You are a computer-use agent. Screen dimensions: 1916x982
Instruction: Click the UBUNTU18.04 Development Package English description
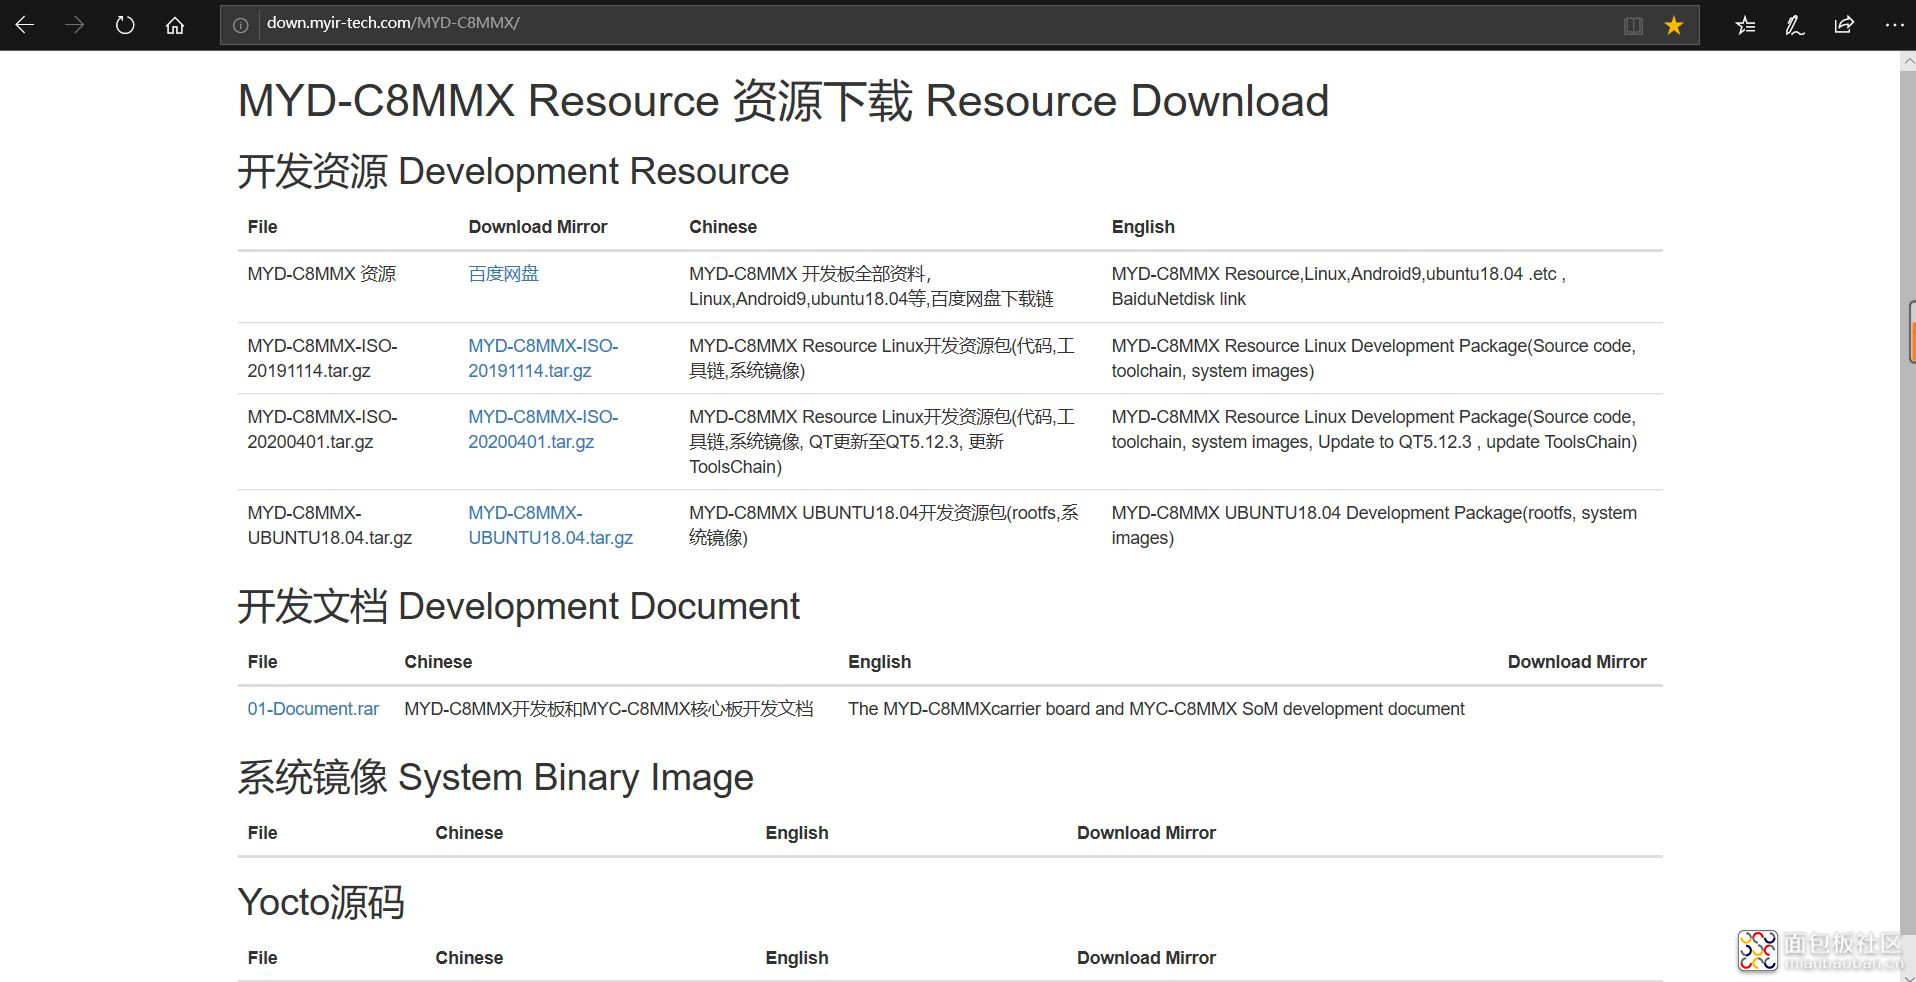[x=1374, y=525]
